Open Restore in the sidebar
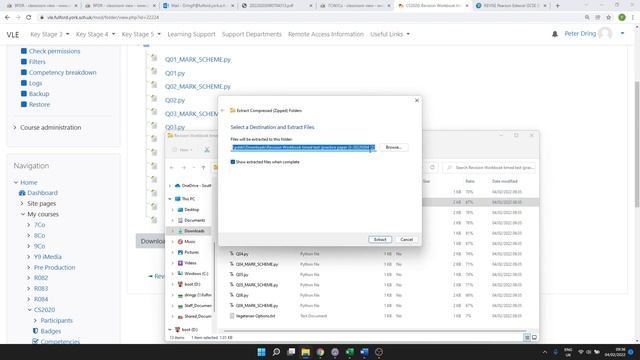The height and width of the screenshot is (360, 640). tap(39, 104)
